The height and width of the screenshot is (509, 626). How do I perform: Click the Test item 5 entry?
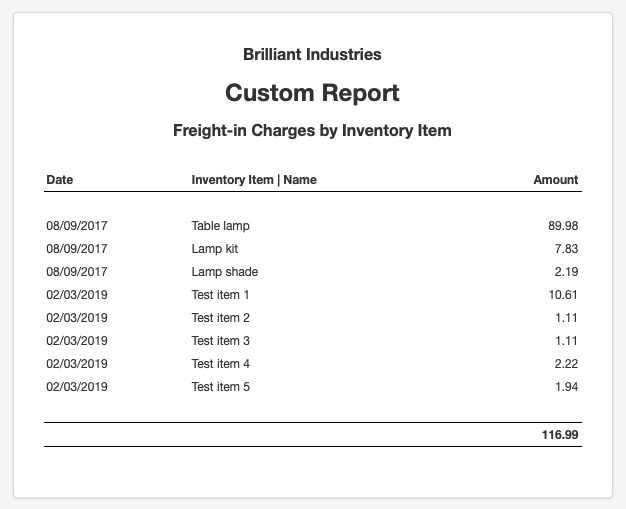(x=220, y=387)
